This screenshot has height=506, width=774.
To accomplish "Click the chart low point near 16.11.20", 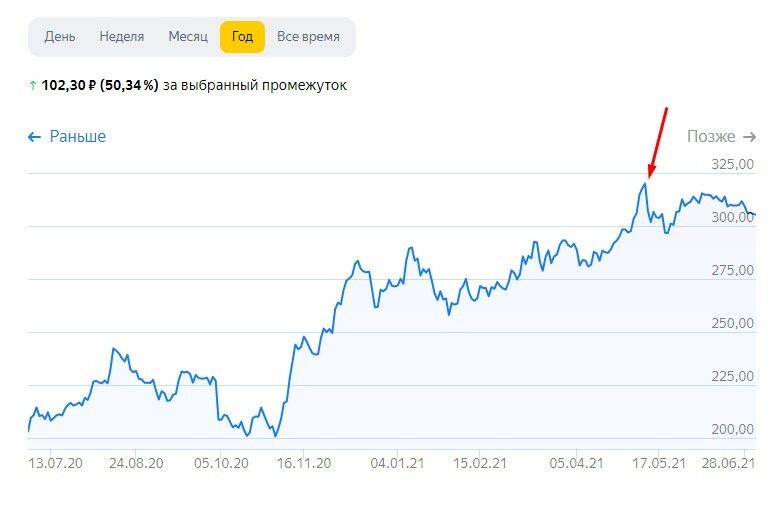I will [x=275, y=435].
